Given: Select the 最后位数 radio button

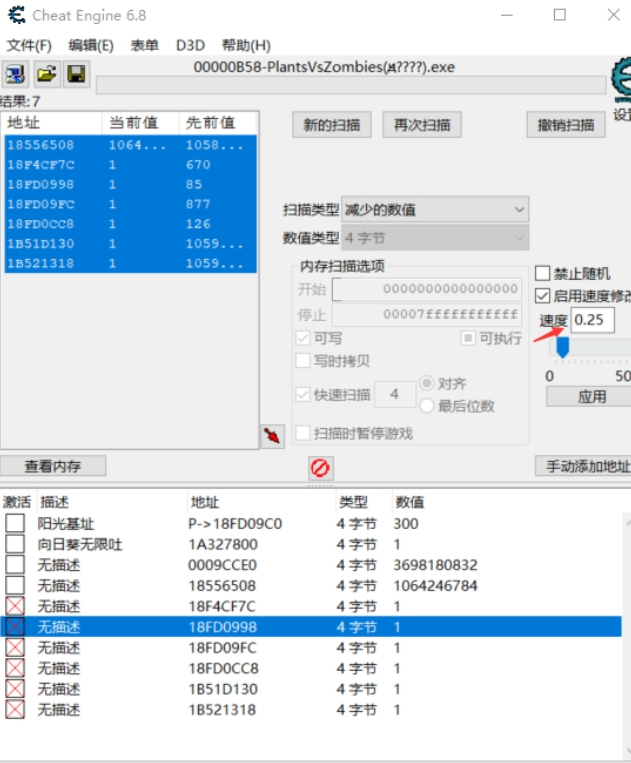Looking at the screenshot, I should click(x=427, y=406).
